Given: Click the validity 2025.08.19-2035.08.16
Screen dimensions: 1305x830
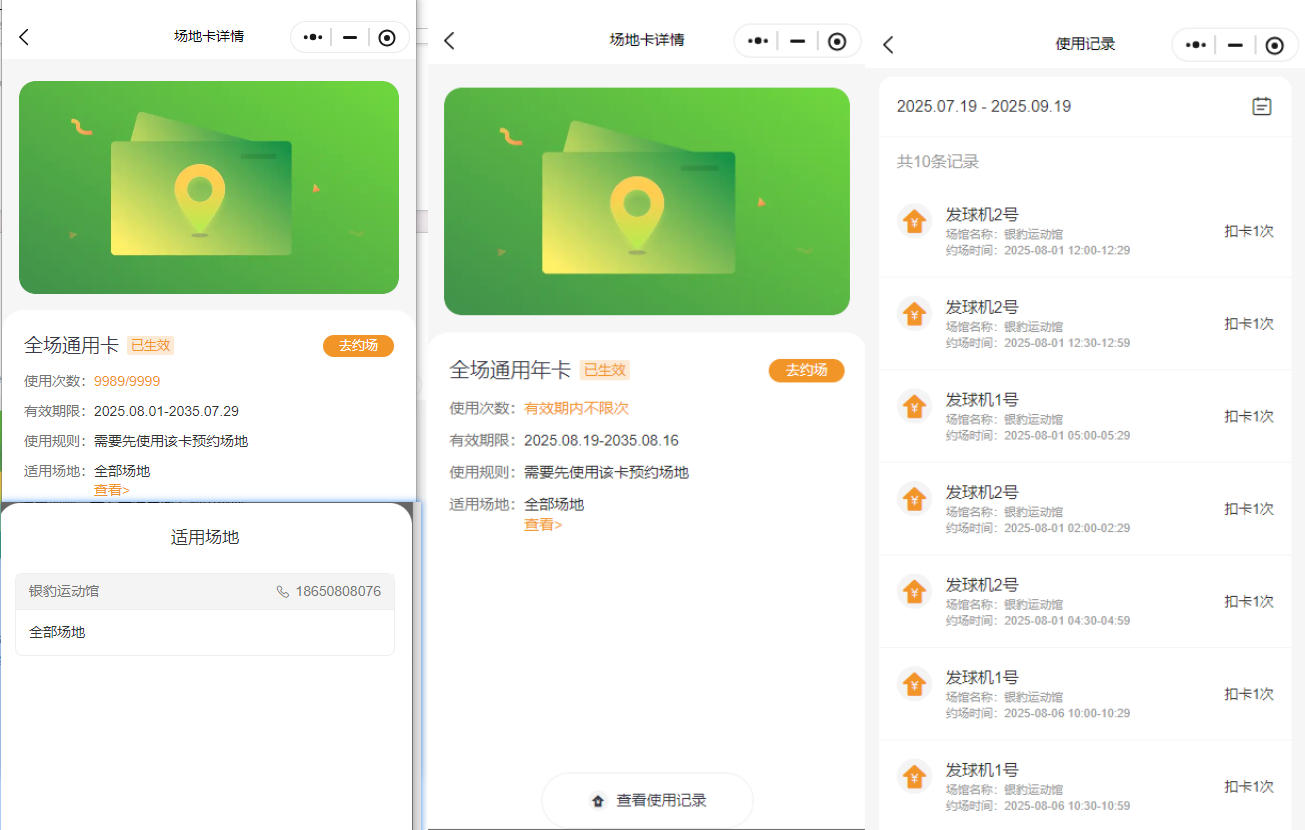Looking at the screenshot, I should pyautogui.click(x=602, y=440).
